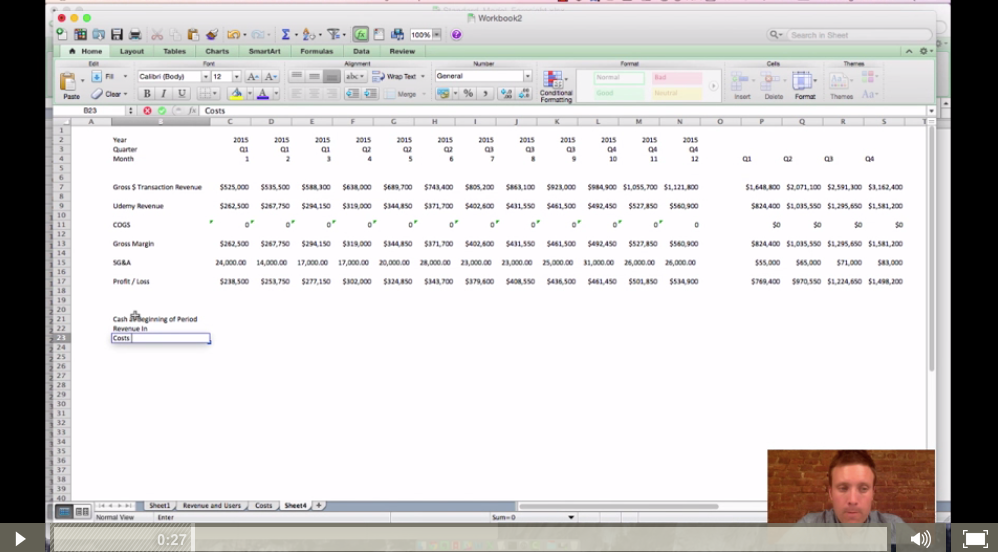Open AutoSum sigma function
The image size is (998, 552).
pyautogui.click(x=286, y=34)
